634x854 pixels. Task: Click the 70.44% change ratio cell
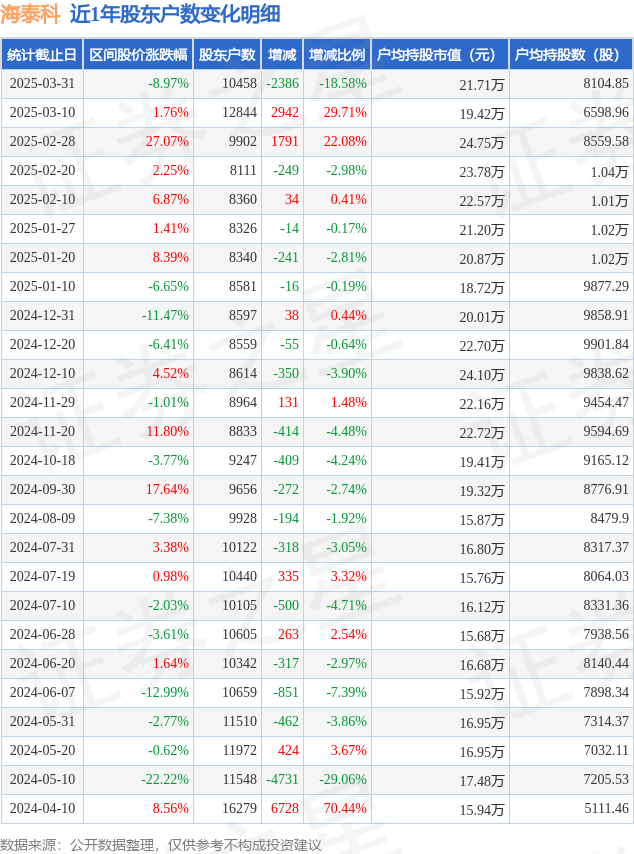tap(337, 808)
